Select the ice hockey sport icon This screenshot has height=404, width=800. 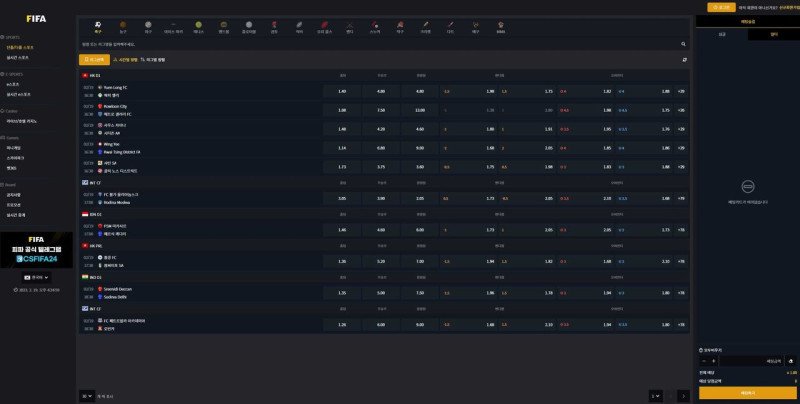[x=173, y=24]
